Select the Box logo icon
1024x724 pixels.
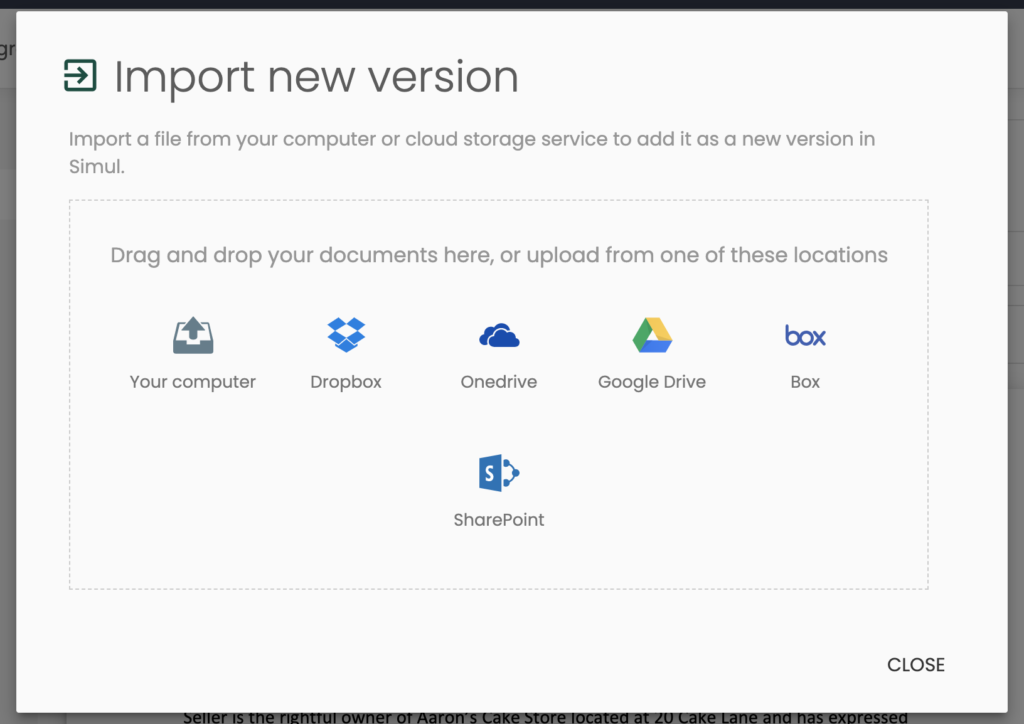[805, 336]
